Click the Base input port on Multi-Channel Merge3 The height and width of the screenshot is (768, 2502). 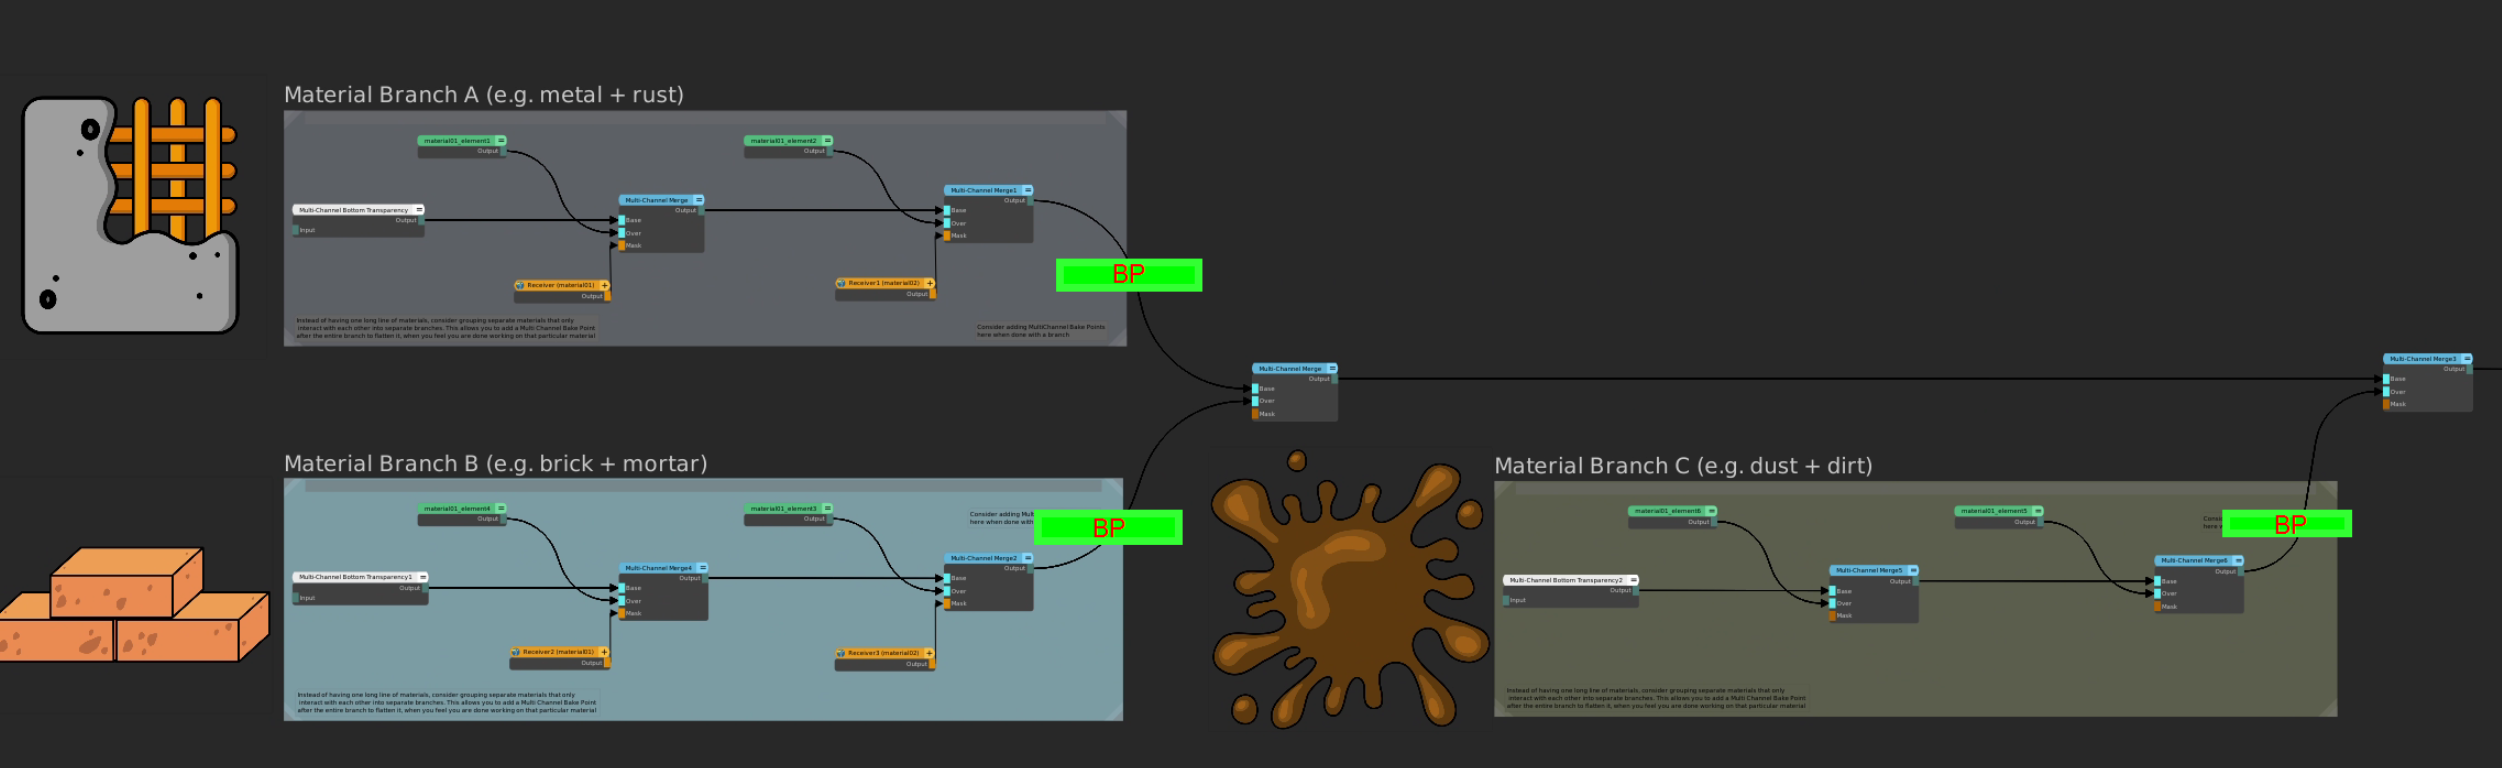(x=2386, y=379)
